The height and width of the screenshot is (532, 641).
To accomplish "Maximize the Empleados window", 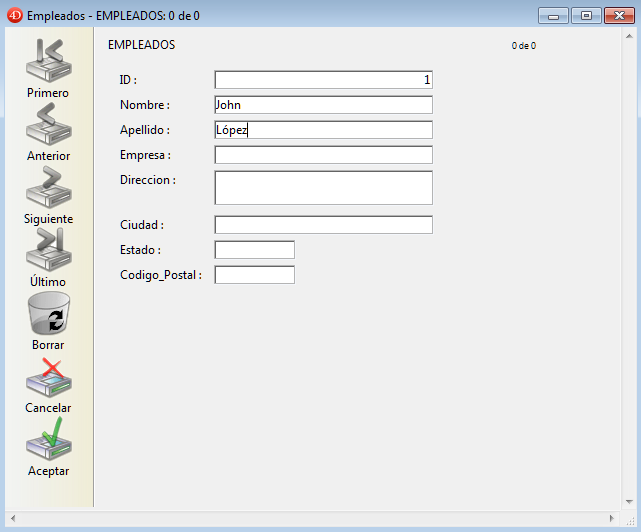I will click(586, 15).
